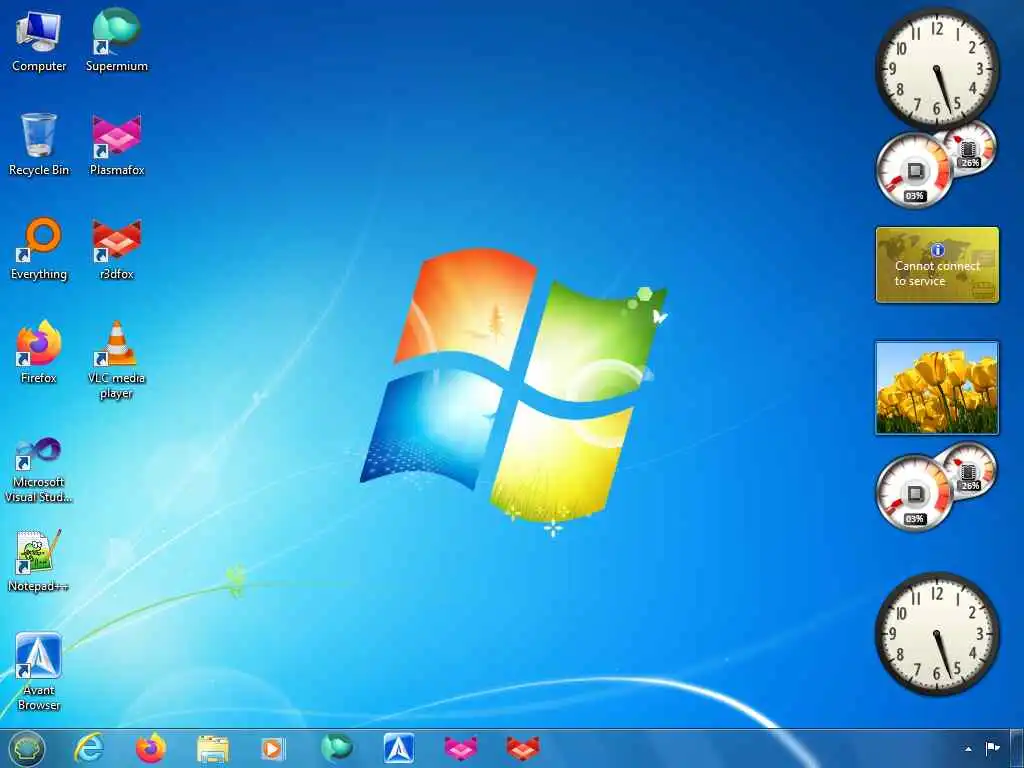Select the Avant Browser desktop shortcut

(x=39, y=672)
